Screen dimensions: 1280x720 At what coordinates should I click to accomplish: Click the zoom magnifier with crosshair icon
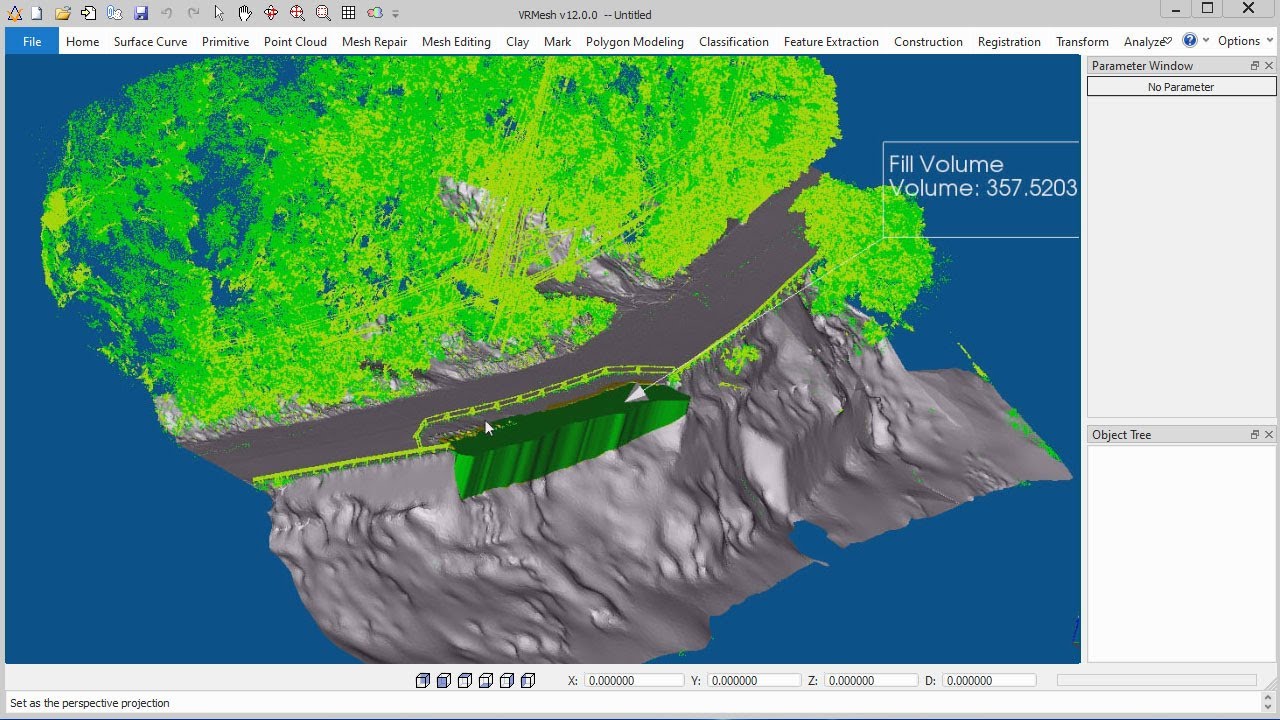coord(297,13)
